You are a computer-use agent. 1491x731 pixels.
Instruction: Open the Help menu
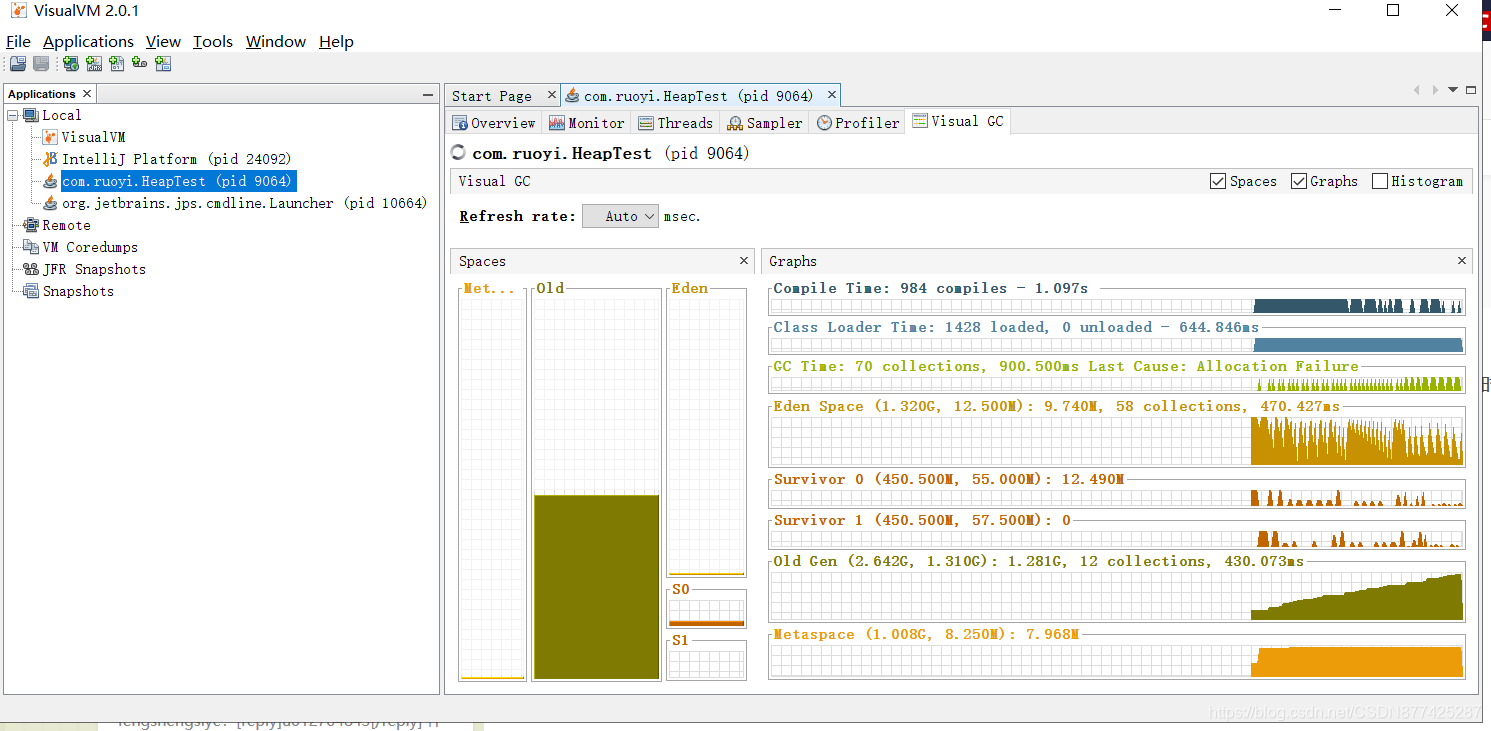(x=336, y=41)
